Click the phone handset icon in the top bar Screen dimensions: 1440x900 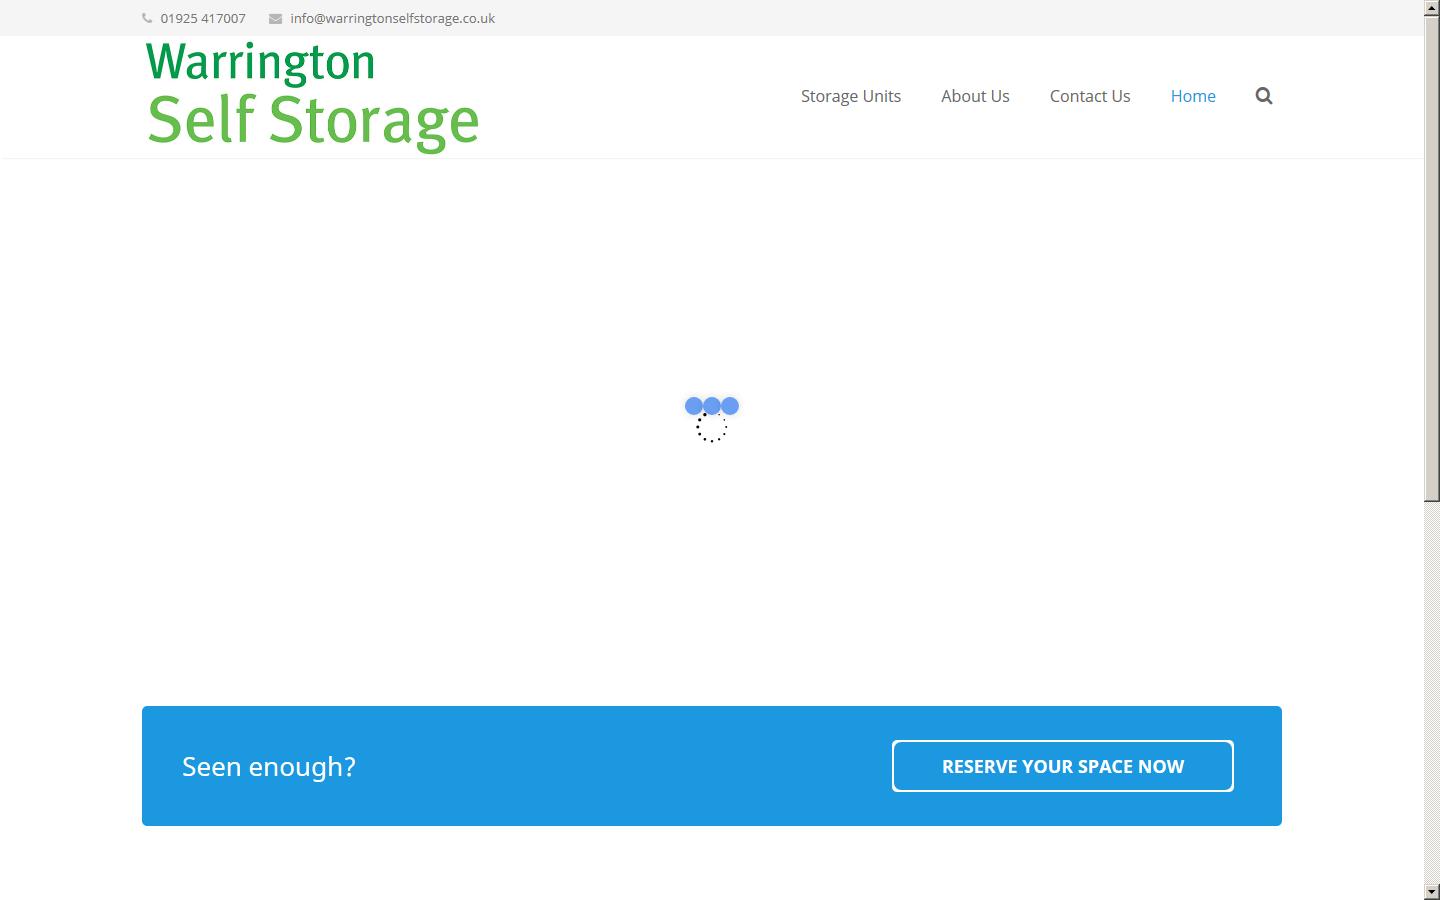pos(146,17)
